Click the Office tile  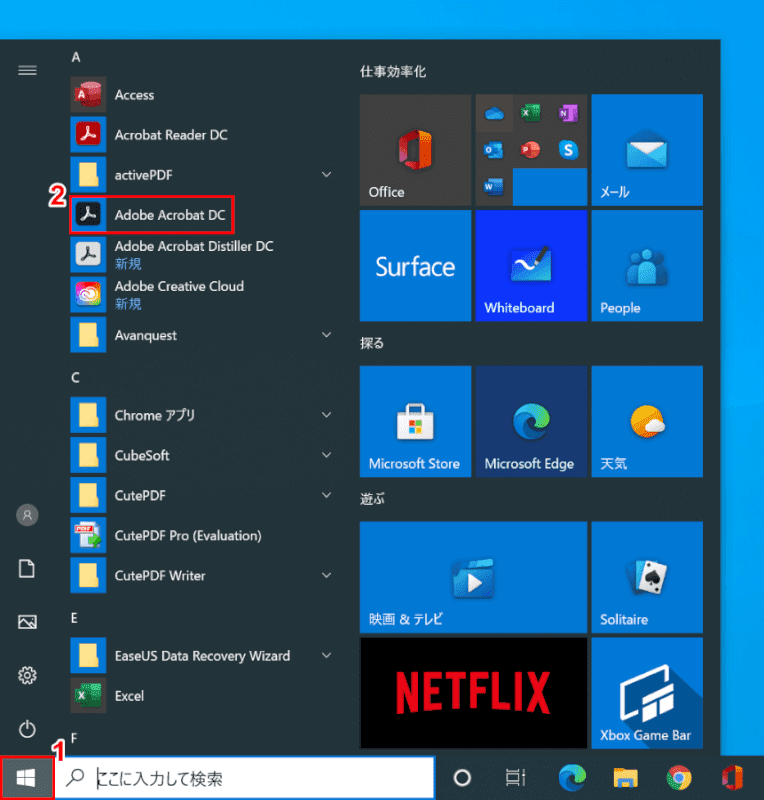[415, 150]
